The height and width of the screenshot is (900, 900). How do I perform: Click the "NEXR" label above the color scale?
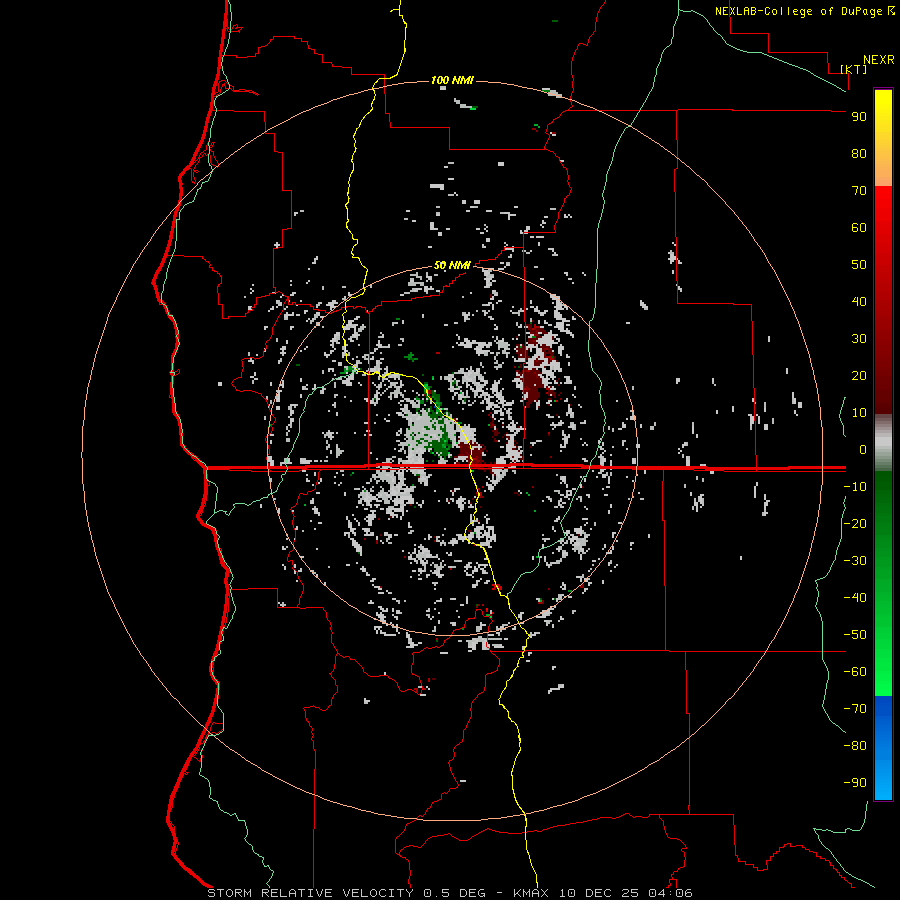879,60
